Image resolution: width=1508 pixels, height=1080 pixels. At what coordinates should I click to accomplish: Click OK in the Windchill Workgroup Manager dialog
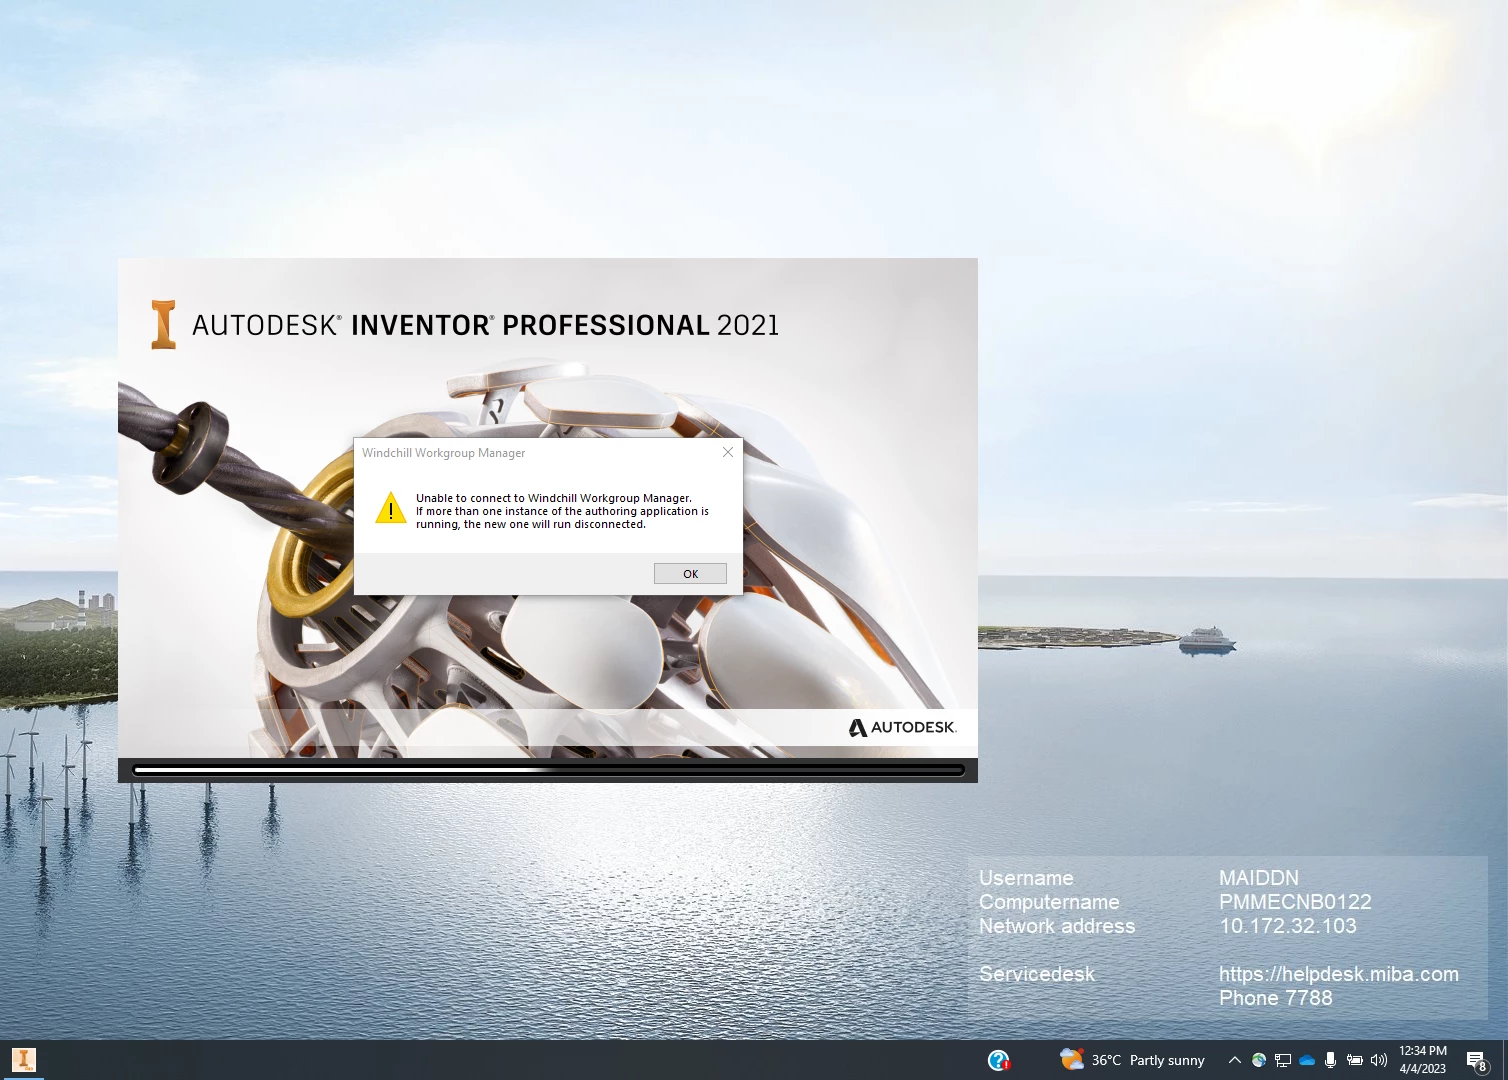[x=690, y=573]
